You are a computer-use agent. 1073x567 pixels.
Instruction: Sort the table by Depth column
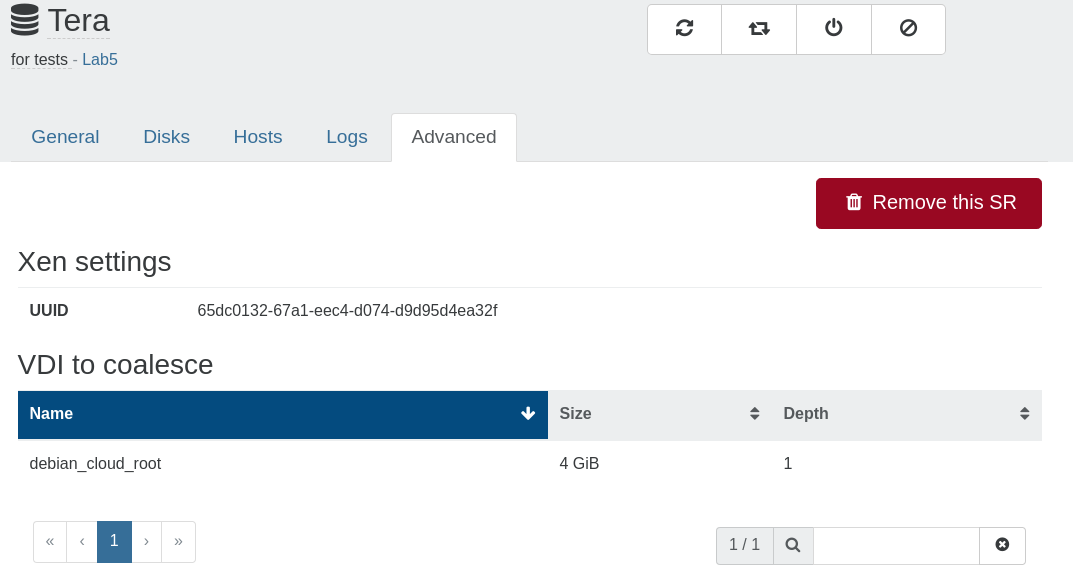pos(907,414)
